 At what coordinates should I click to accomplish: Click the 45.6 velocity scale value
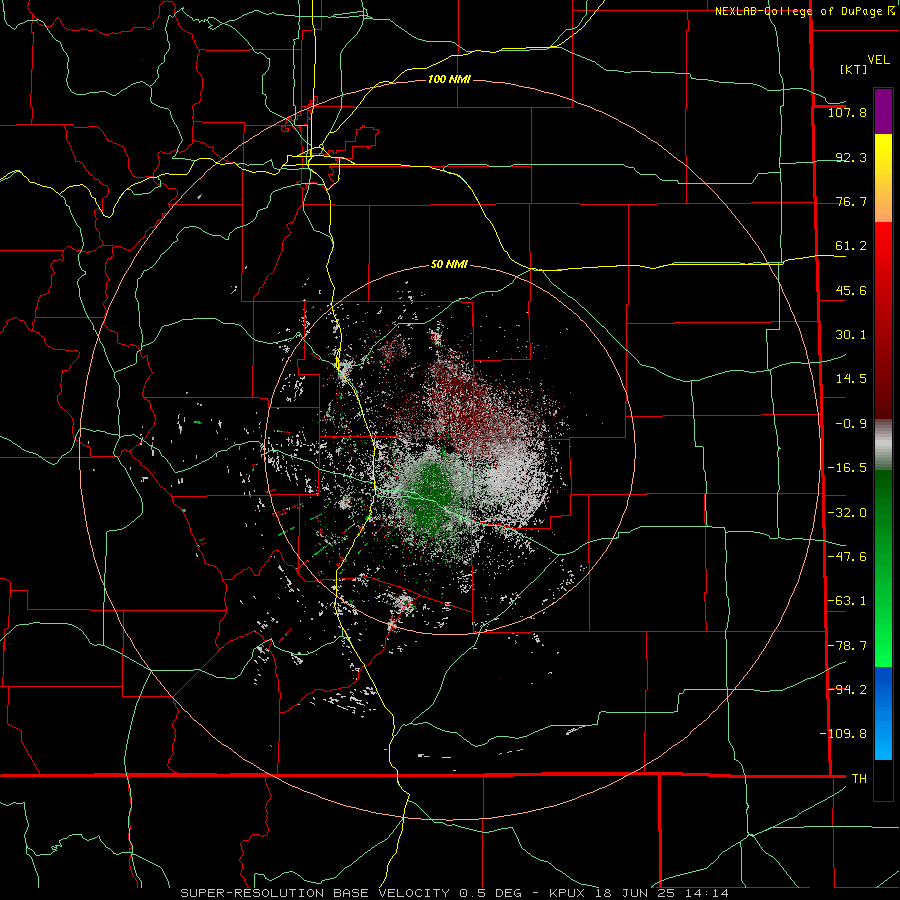[x=851, y=290]
